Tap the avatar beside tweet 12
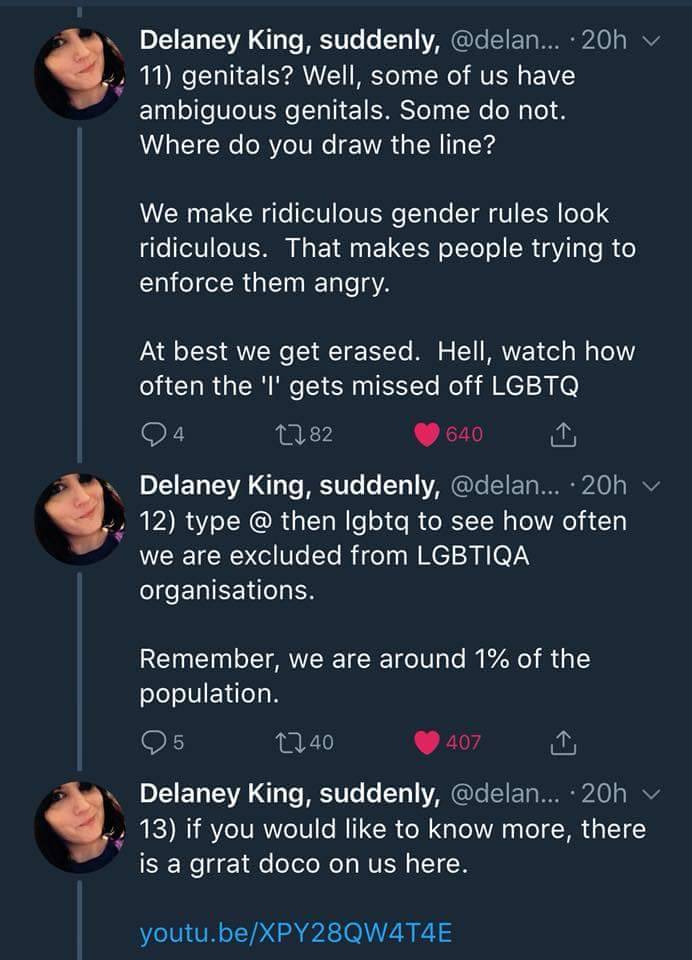692x960 pixels. pos(79,519)
